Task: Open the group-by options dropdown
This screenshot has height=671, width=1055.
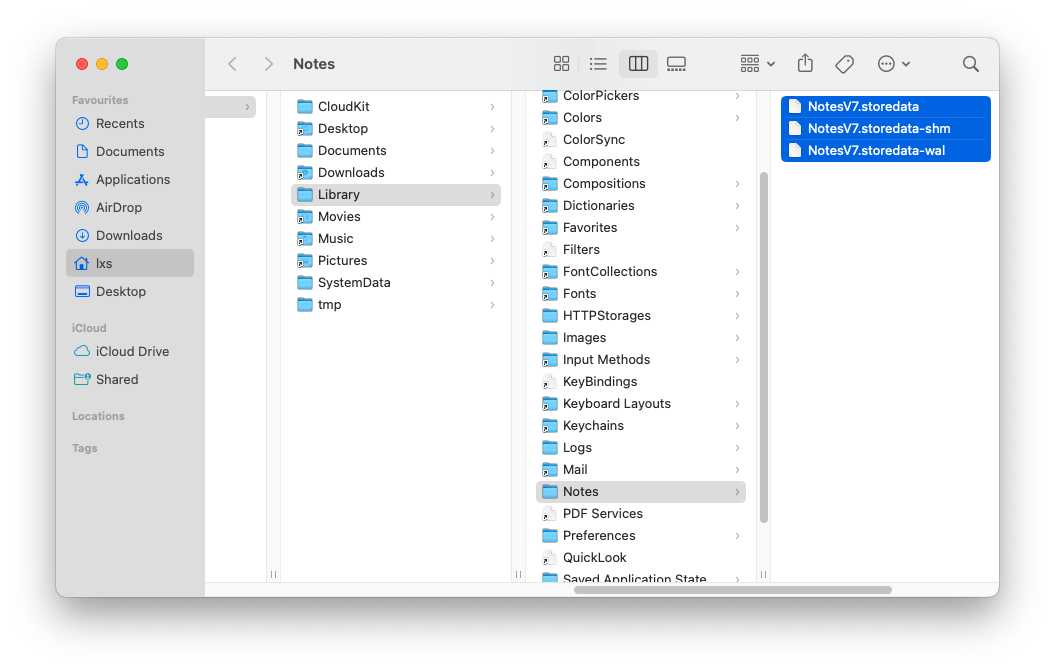Action: (x=757, y=64)
